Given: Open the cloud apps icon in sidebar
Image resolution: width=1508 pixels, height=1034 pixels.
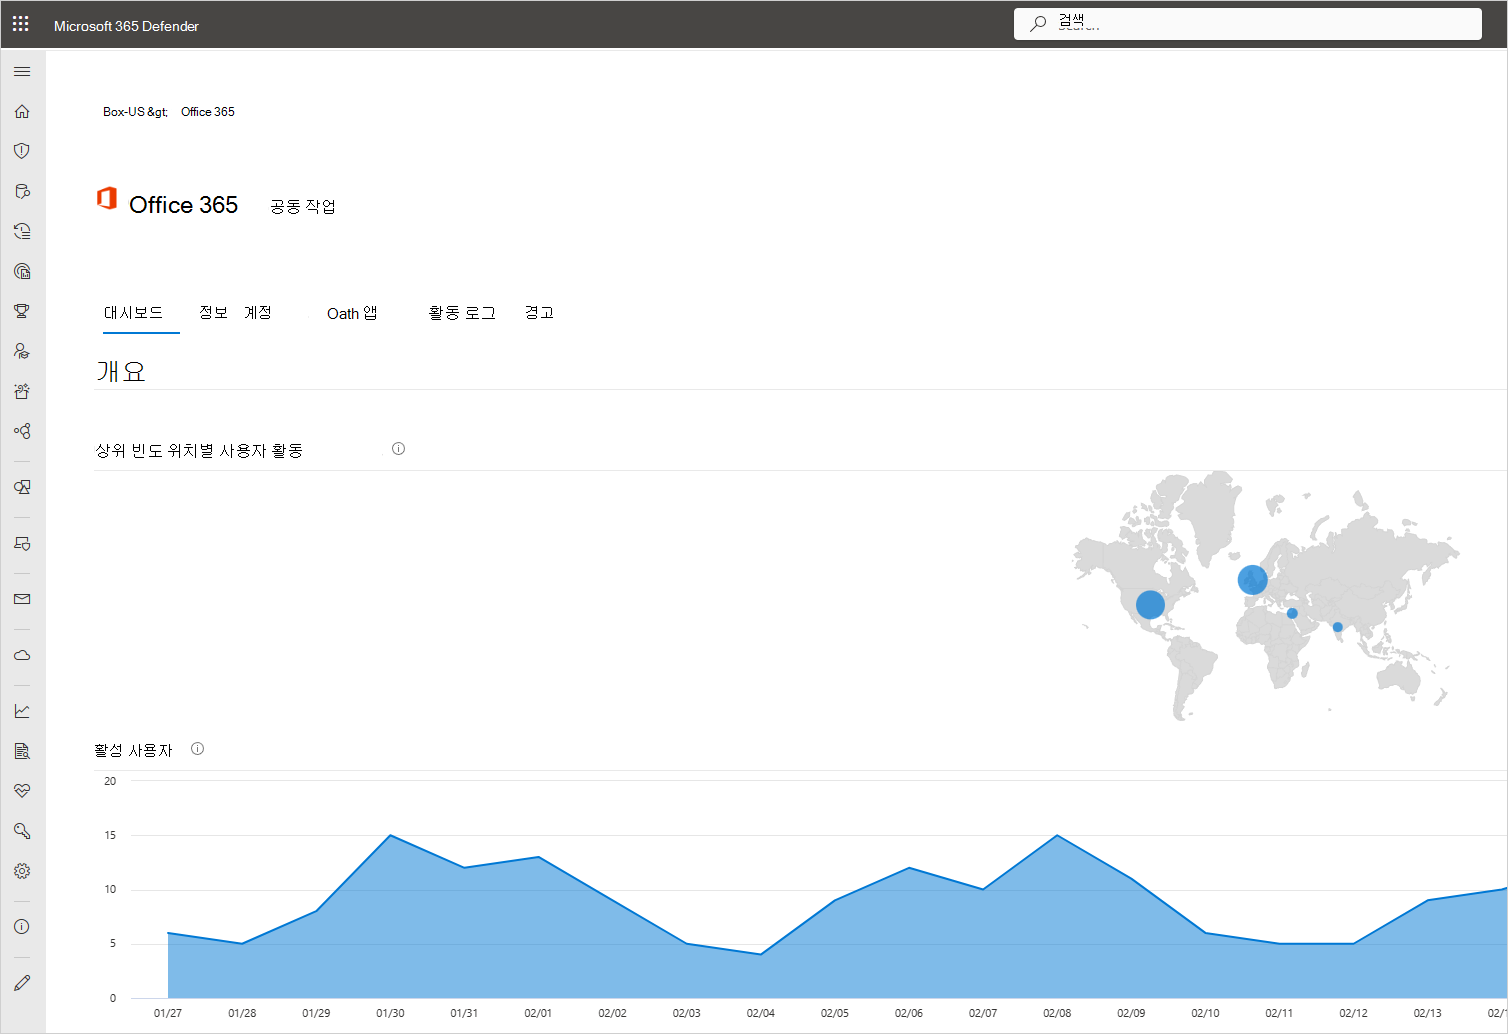Looking at the screenshot, I should pos(21,655).
